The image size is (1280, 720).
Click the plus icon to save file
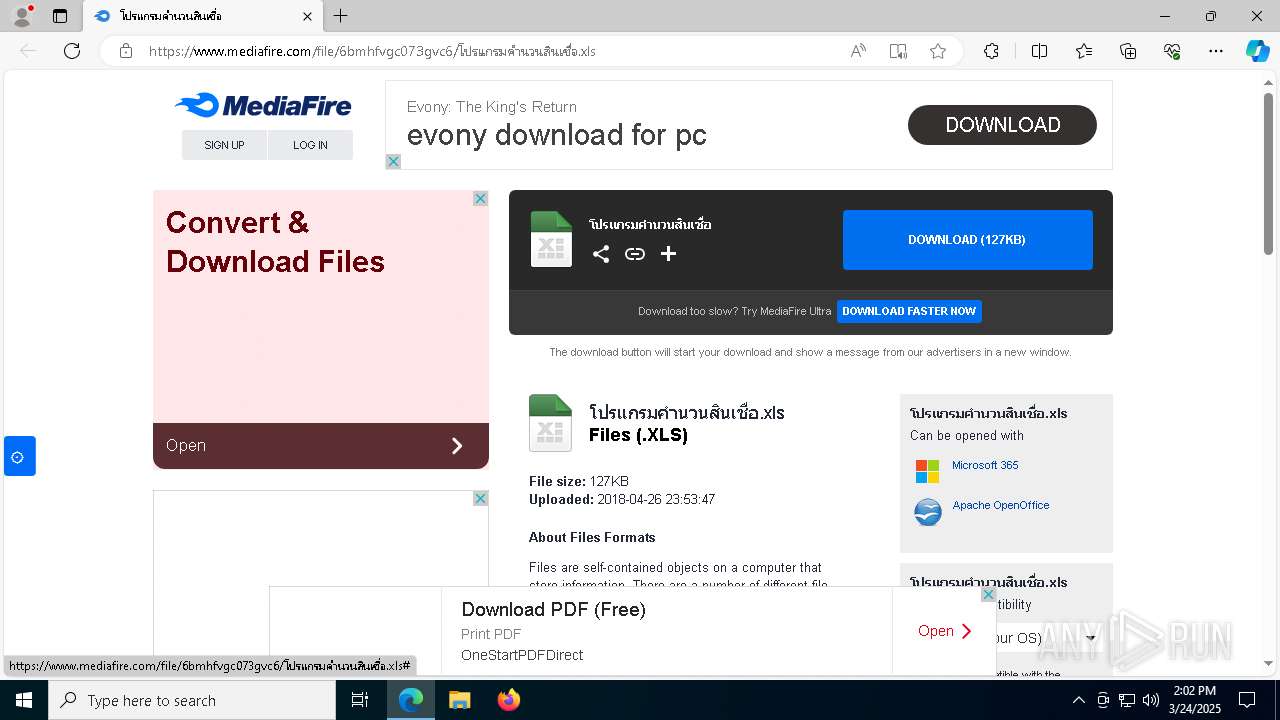tap(669, 254)
